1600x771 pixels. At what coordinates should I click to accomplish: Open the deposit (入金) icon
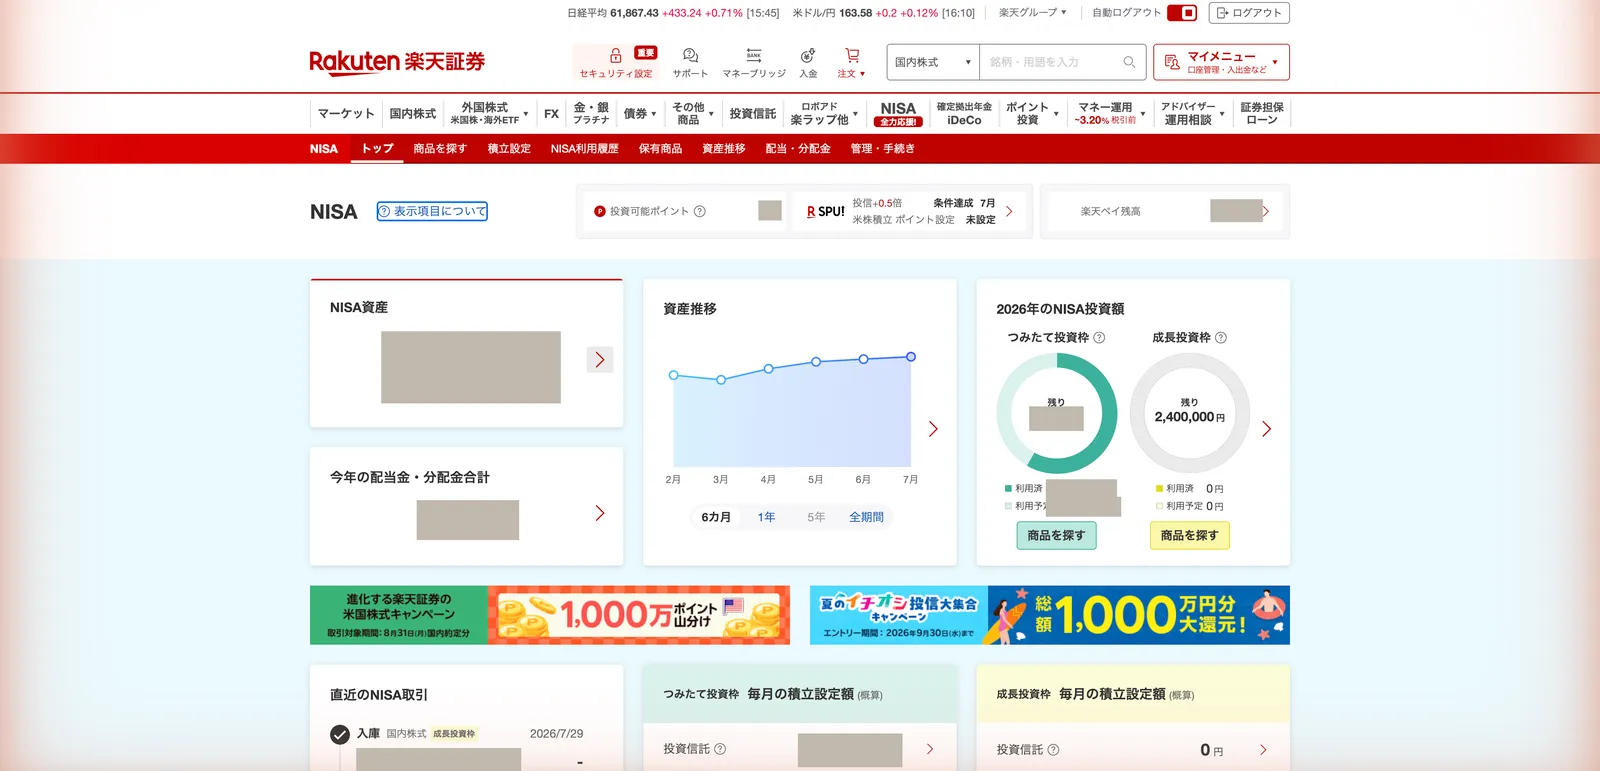click(x=808, y=55)
